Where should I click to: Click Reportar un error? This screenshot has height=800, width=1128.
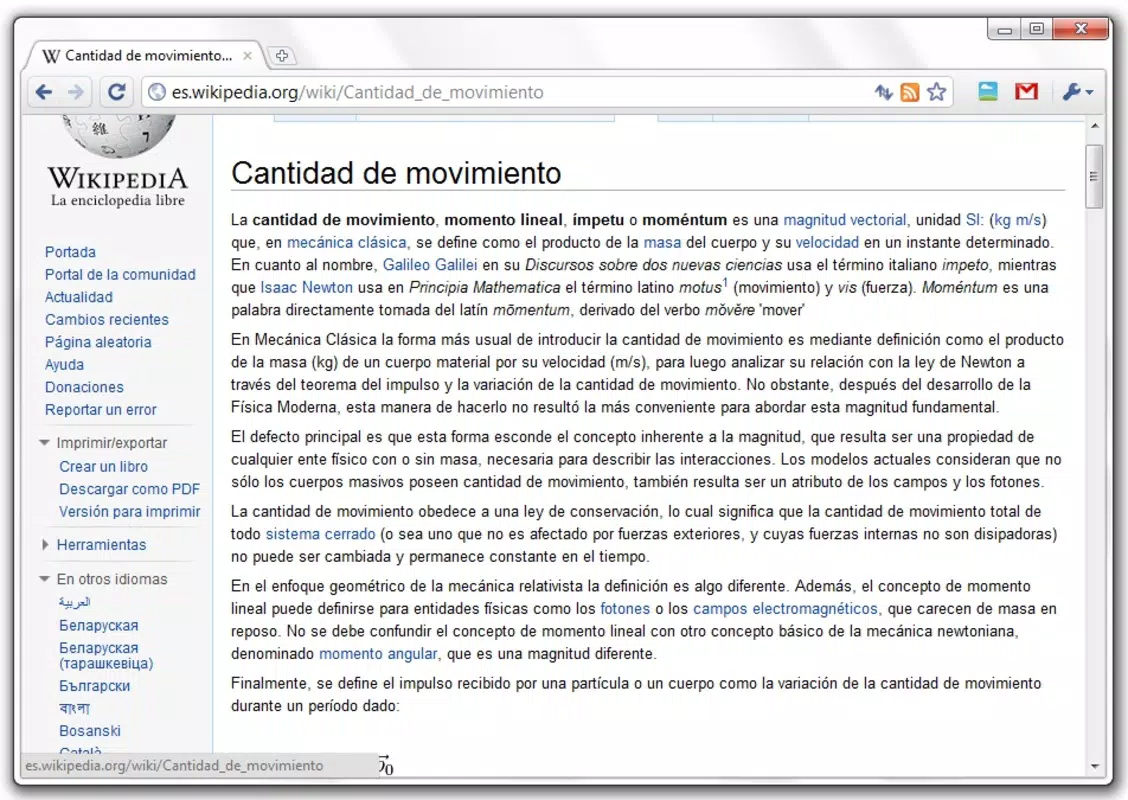click(101, 409)
